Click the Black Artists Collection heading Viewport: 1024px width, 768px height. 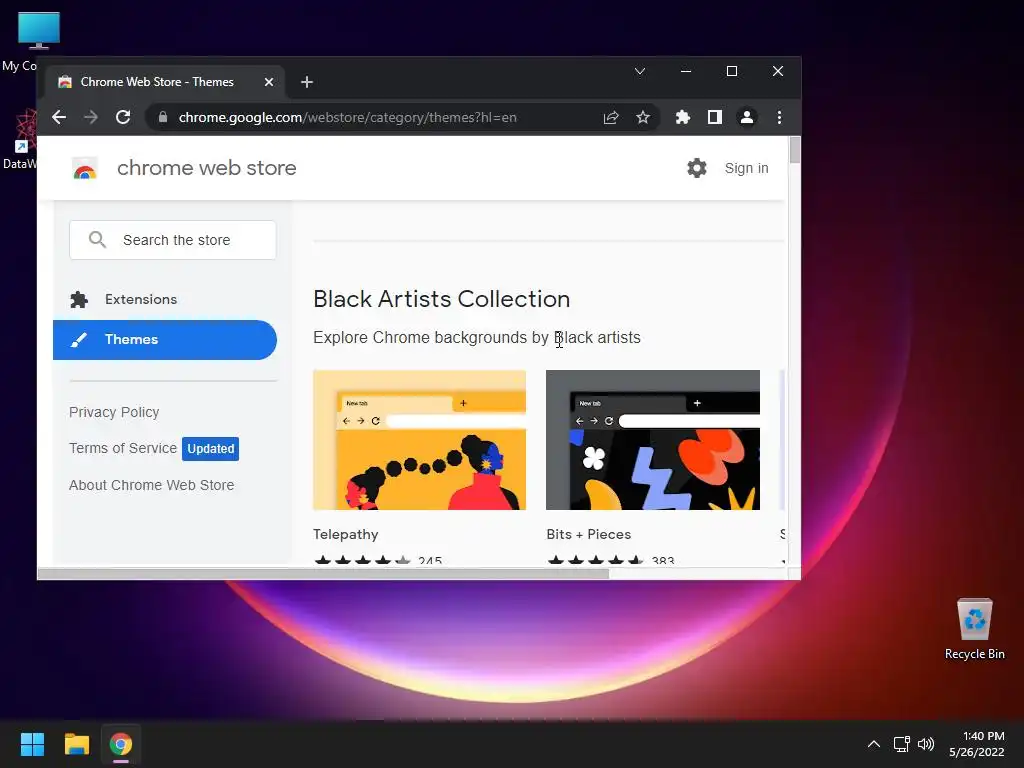click(x=441, y=299)
